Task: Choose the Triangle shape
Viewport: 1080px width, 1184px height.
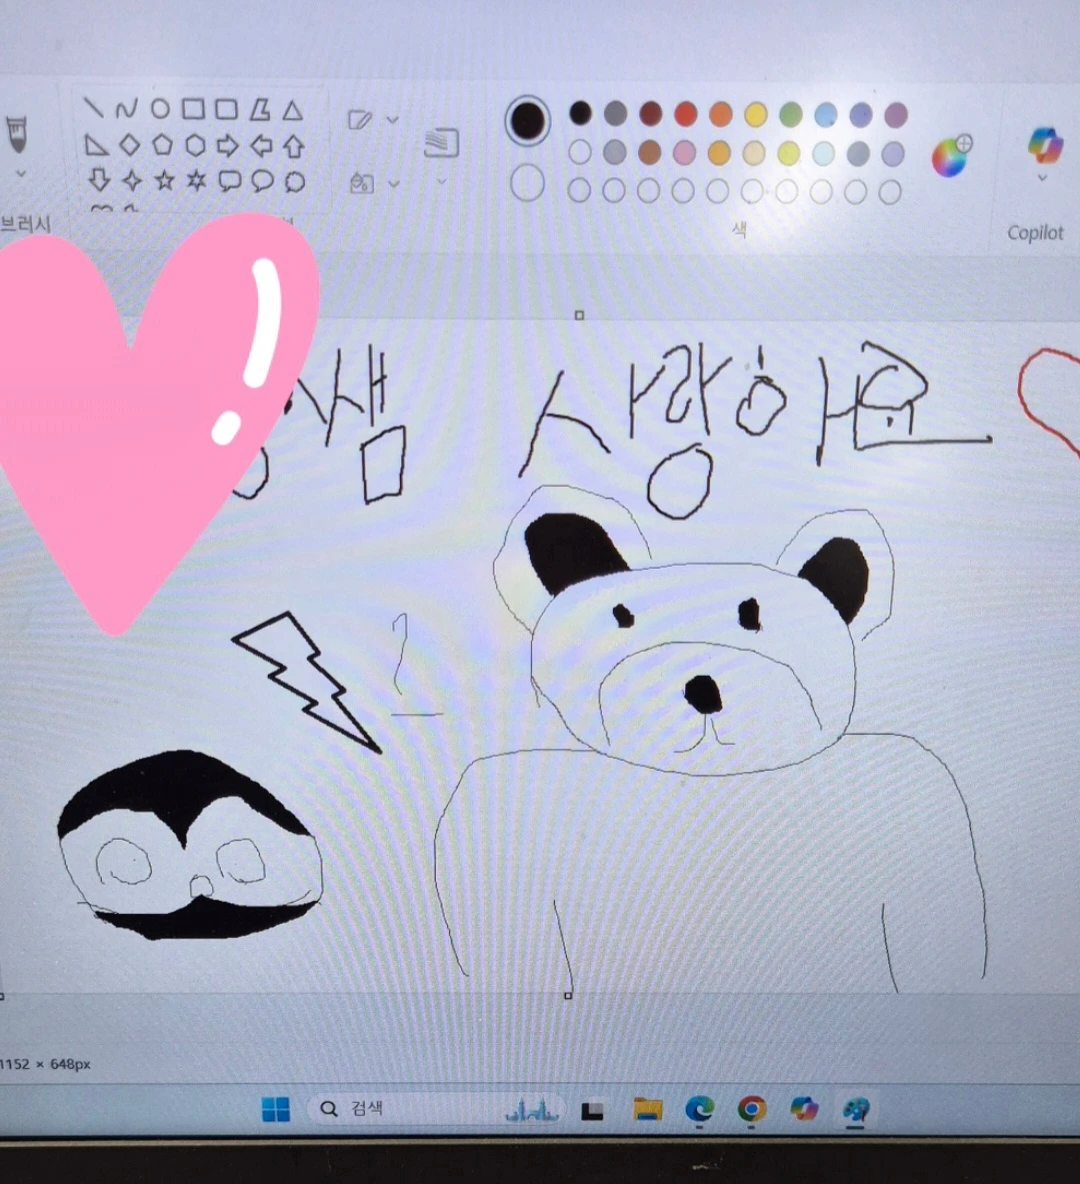Action: [x=293, y=111]
